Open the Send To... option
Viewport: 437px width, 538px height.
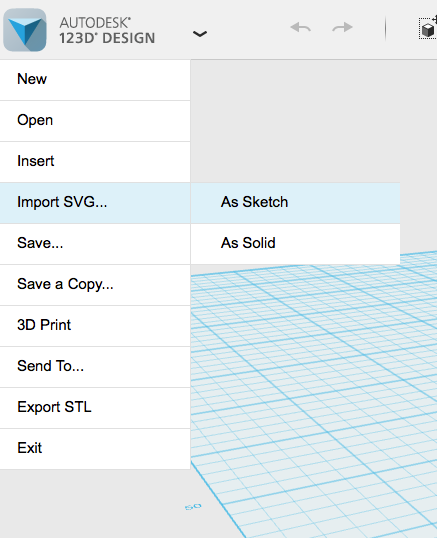coord(95,367)
